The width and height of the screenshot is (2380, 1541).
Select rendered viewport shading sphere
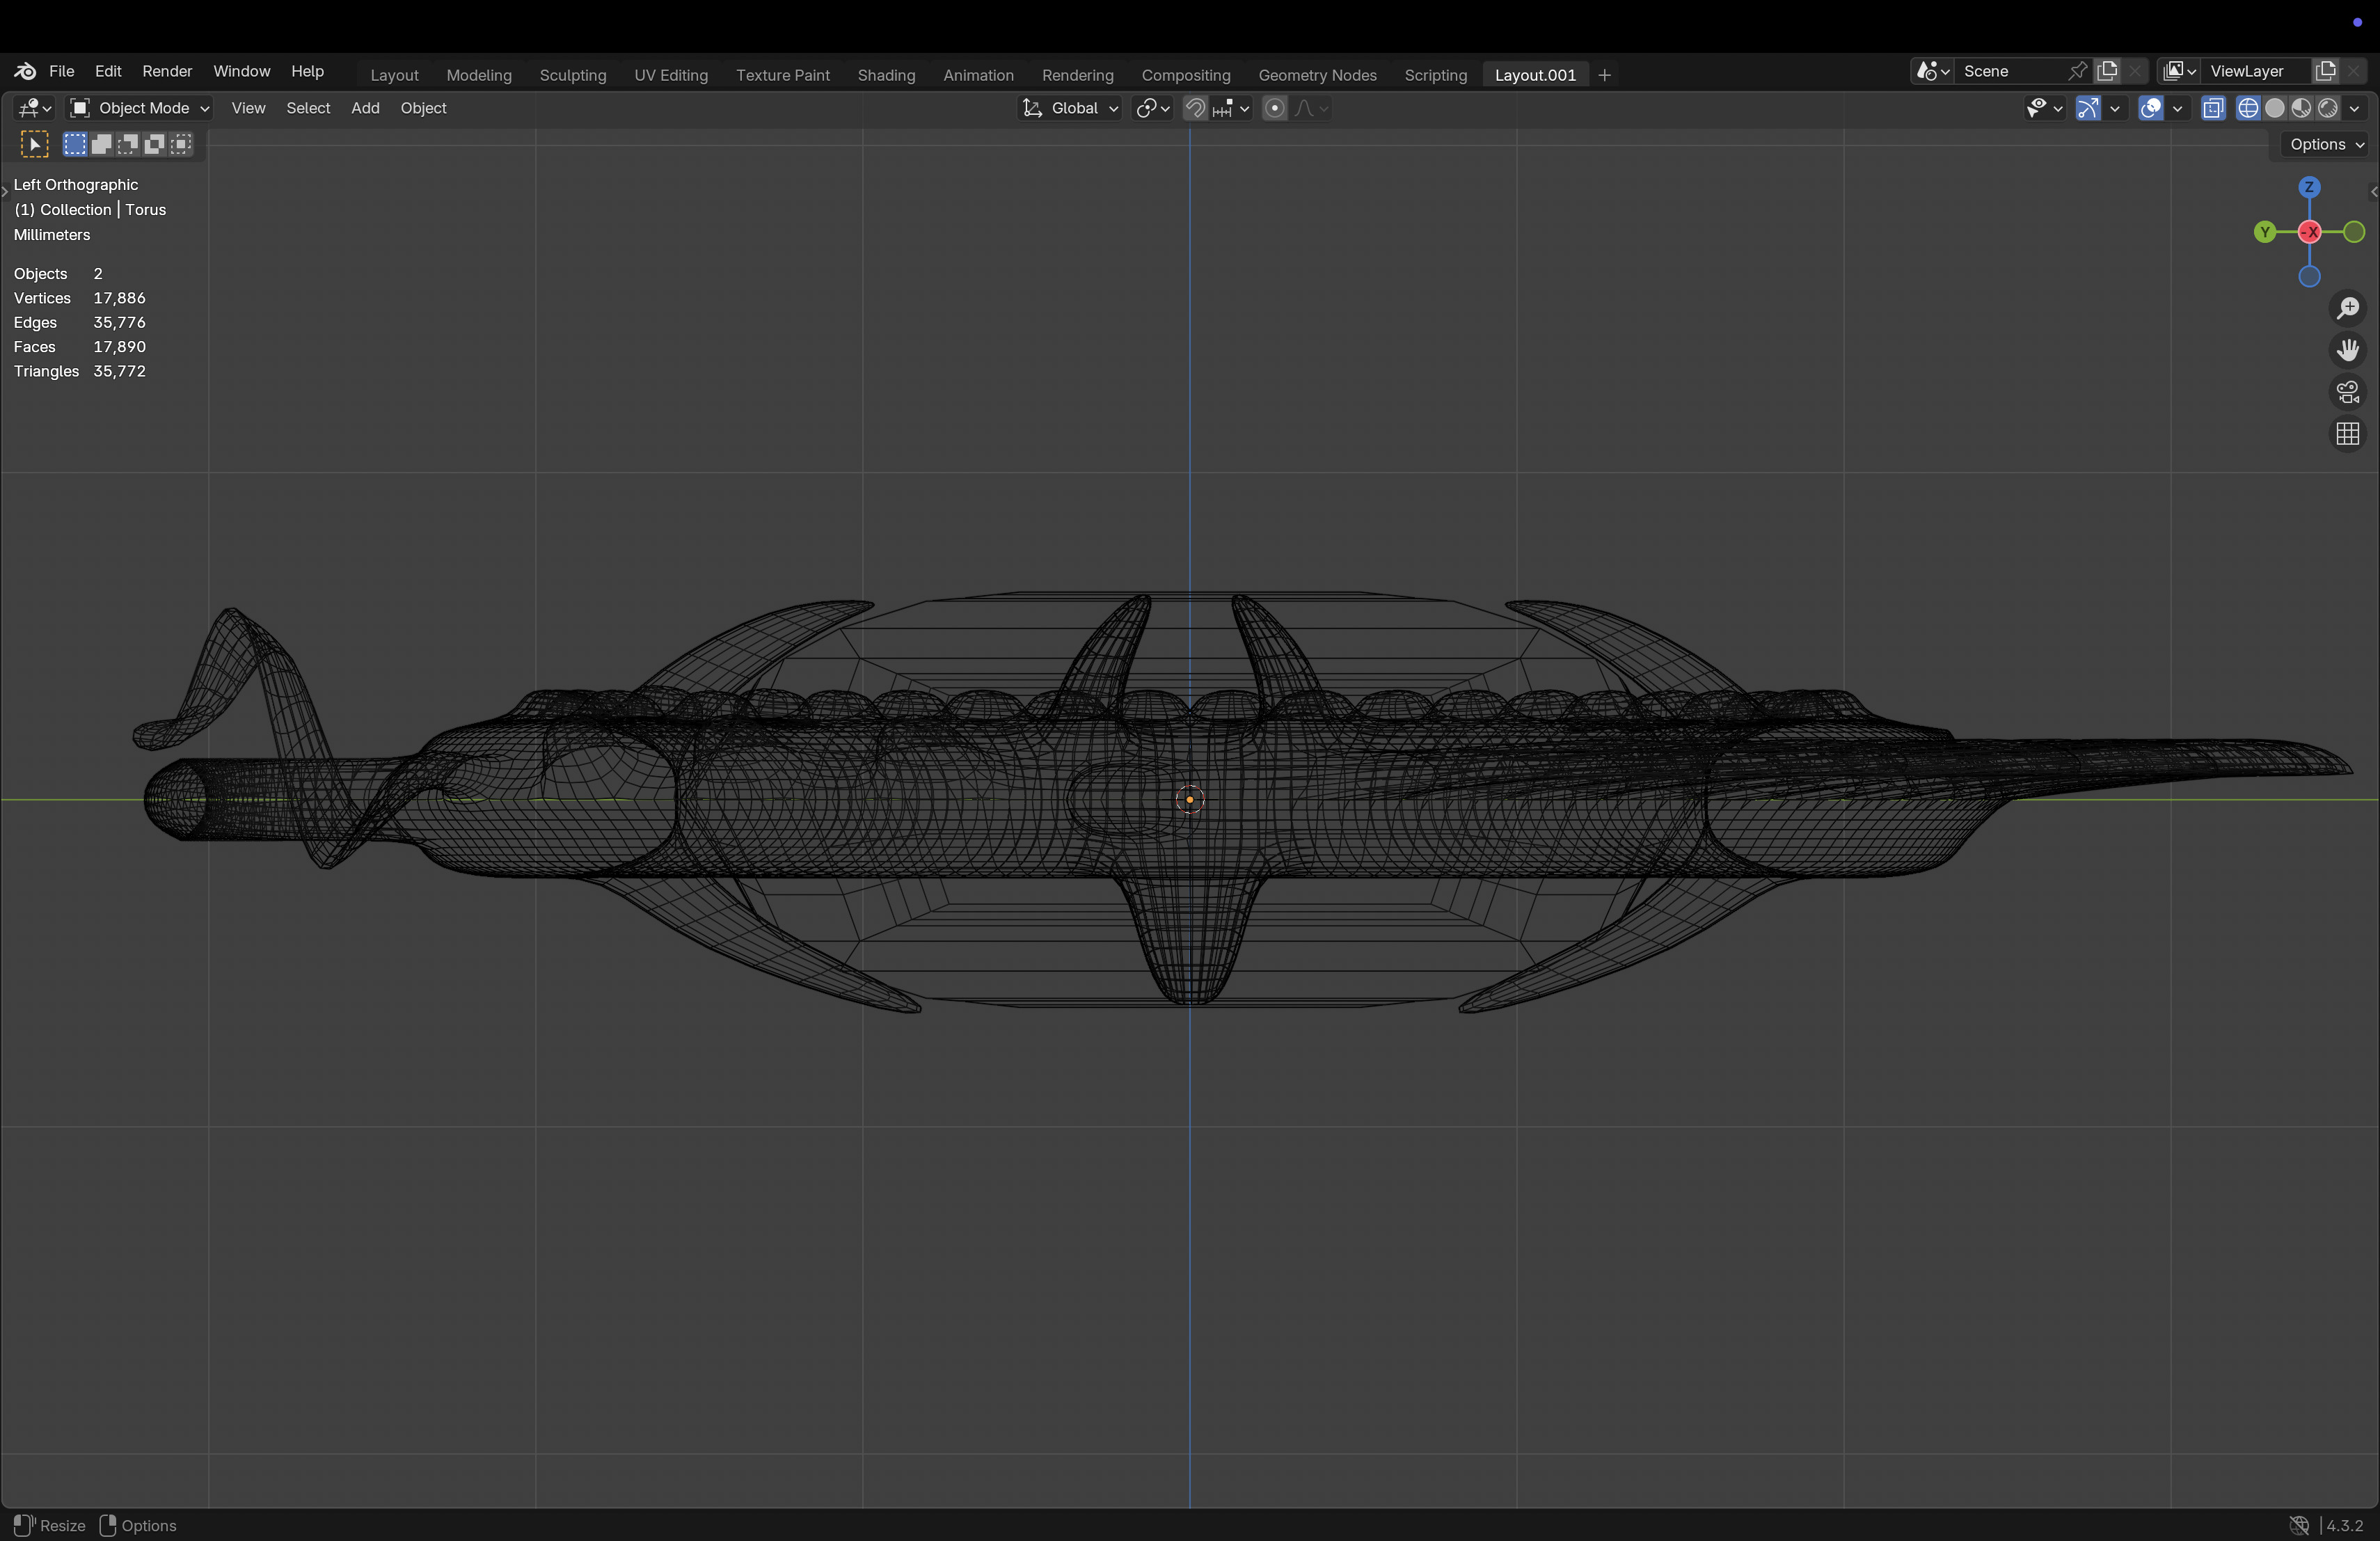pos(2328,108)
